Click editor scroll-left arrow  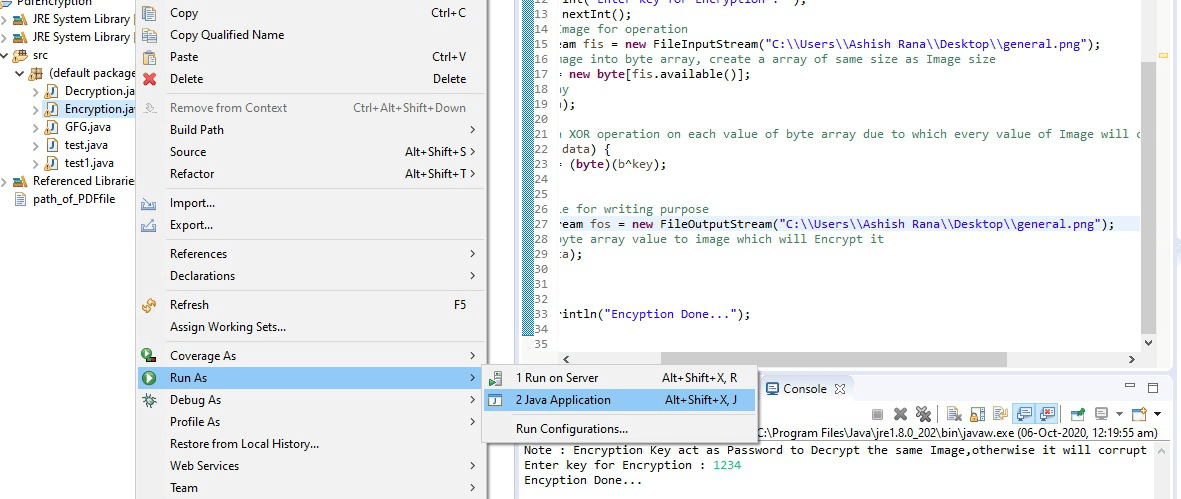pos(566,360)
